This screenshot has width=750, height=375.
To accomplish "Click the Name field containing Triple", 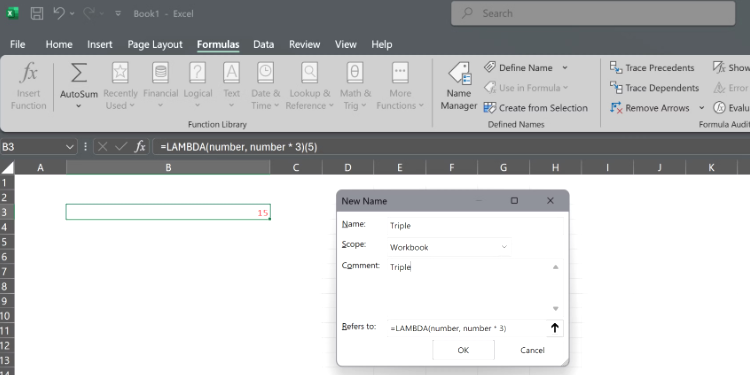I will point(476,226).
